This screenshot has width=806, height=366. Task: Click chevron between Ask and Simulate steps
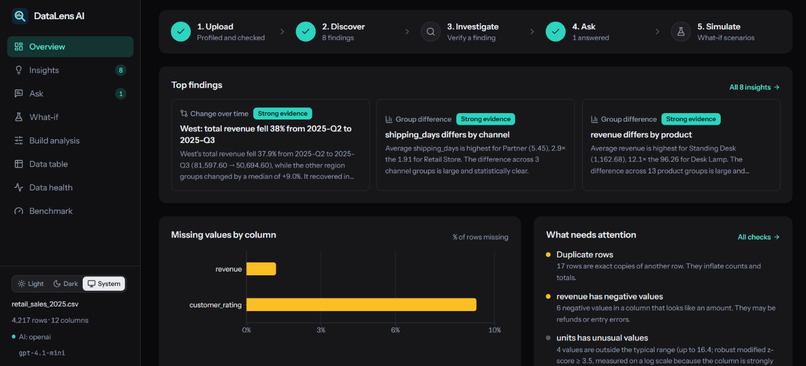[x=657, y=31]
